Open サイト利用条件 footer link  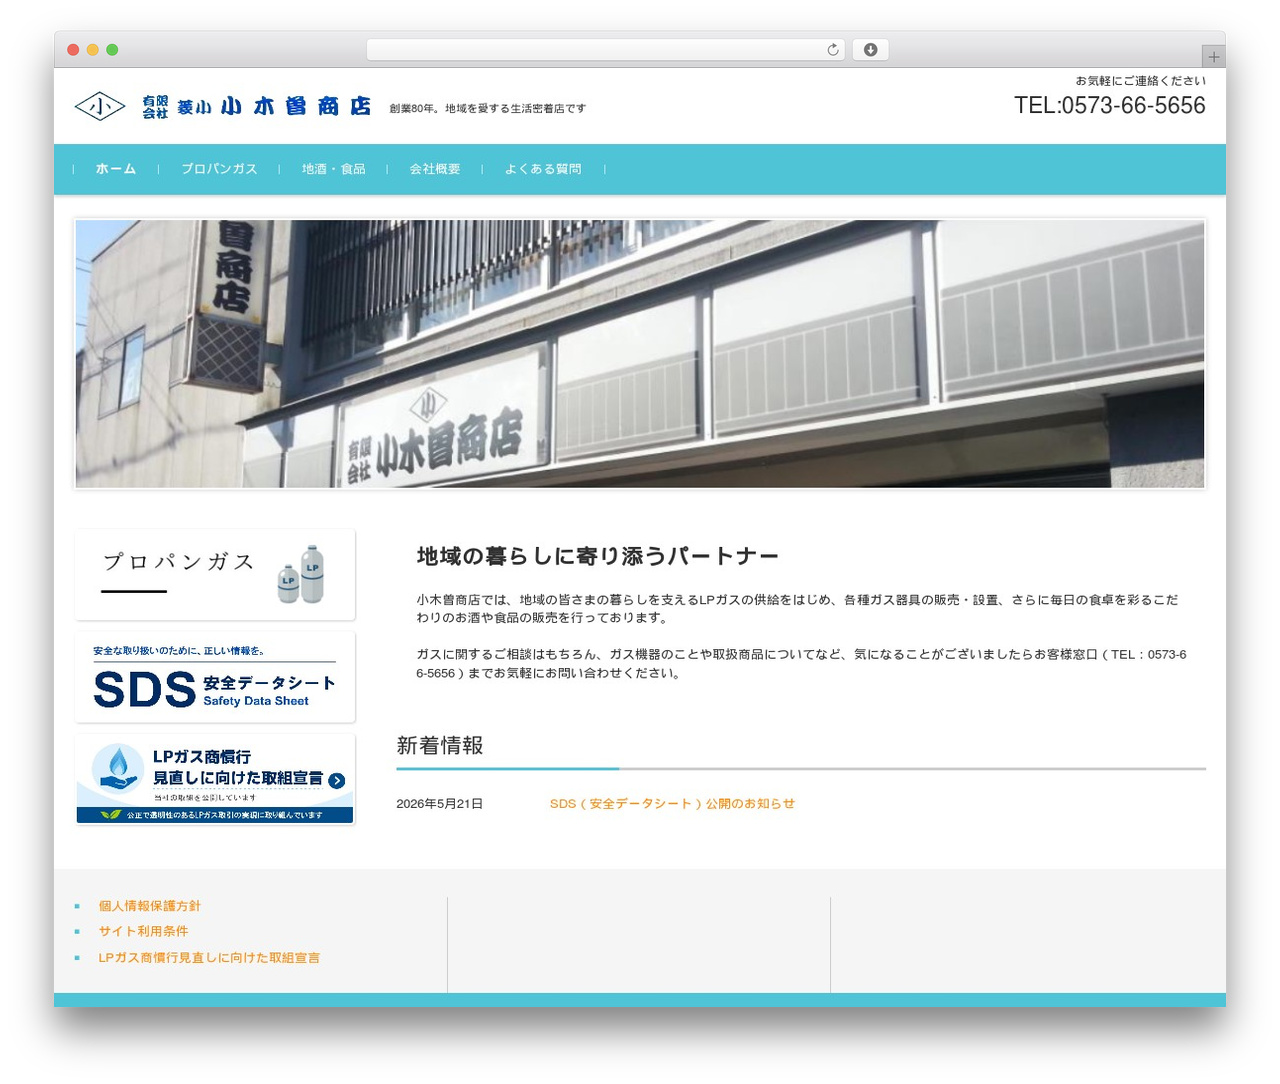coord(143,931)
